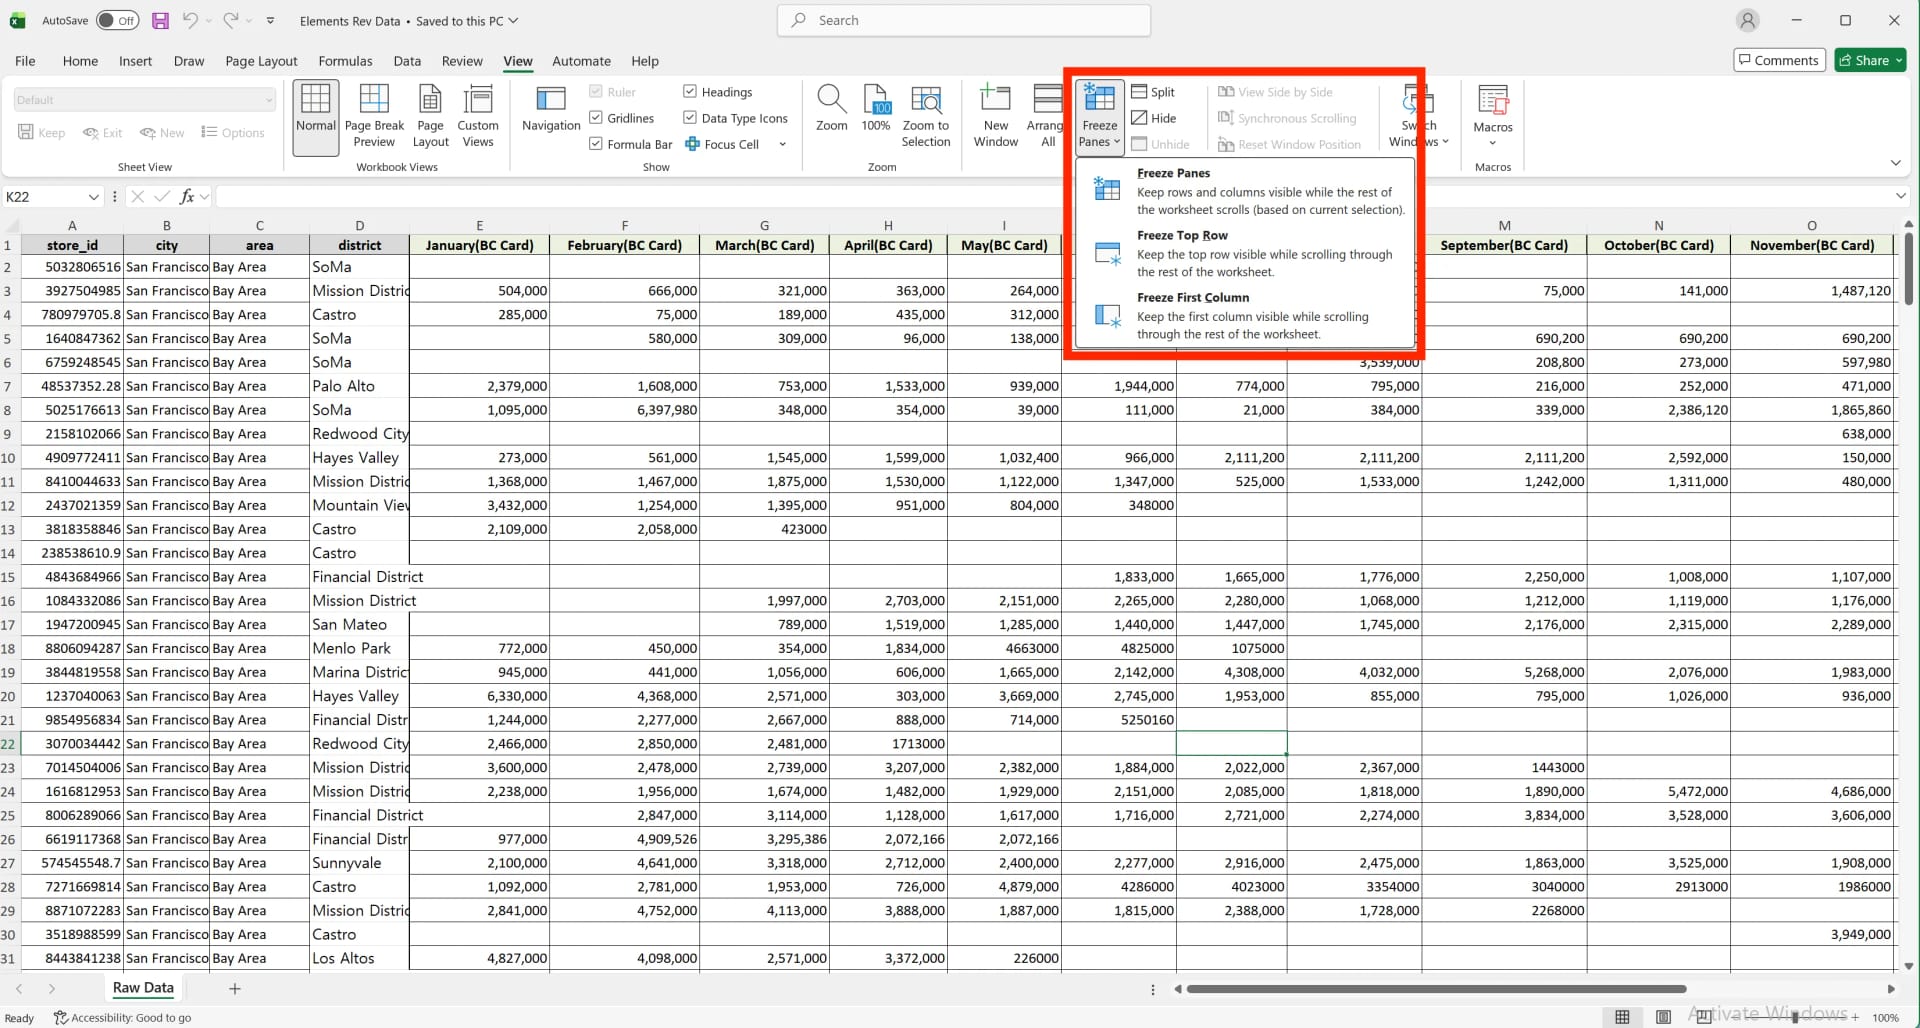Expand the Focus Cell dropdown
Screen dimensions: 1920x1028
pyautogui.click(x=783, y=143)
